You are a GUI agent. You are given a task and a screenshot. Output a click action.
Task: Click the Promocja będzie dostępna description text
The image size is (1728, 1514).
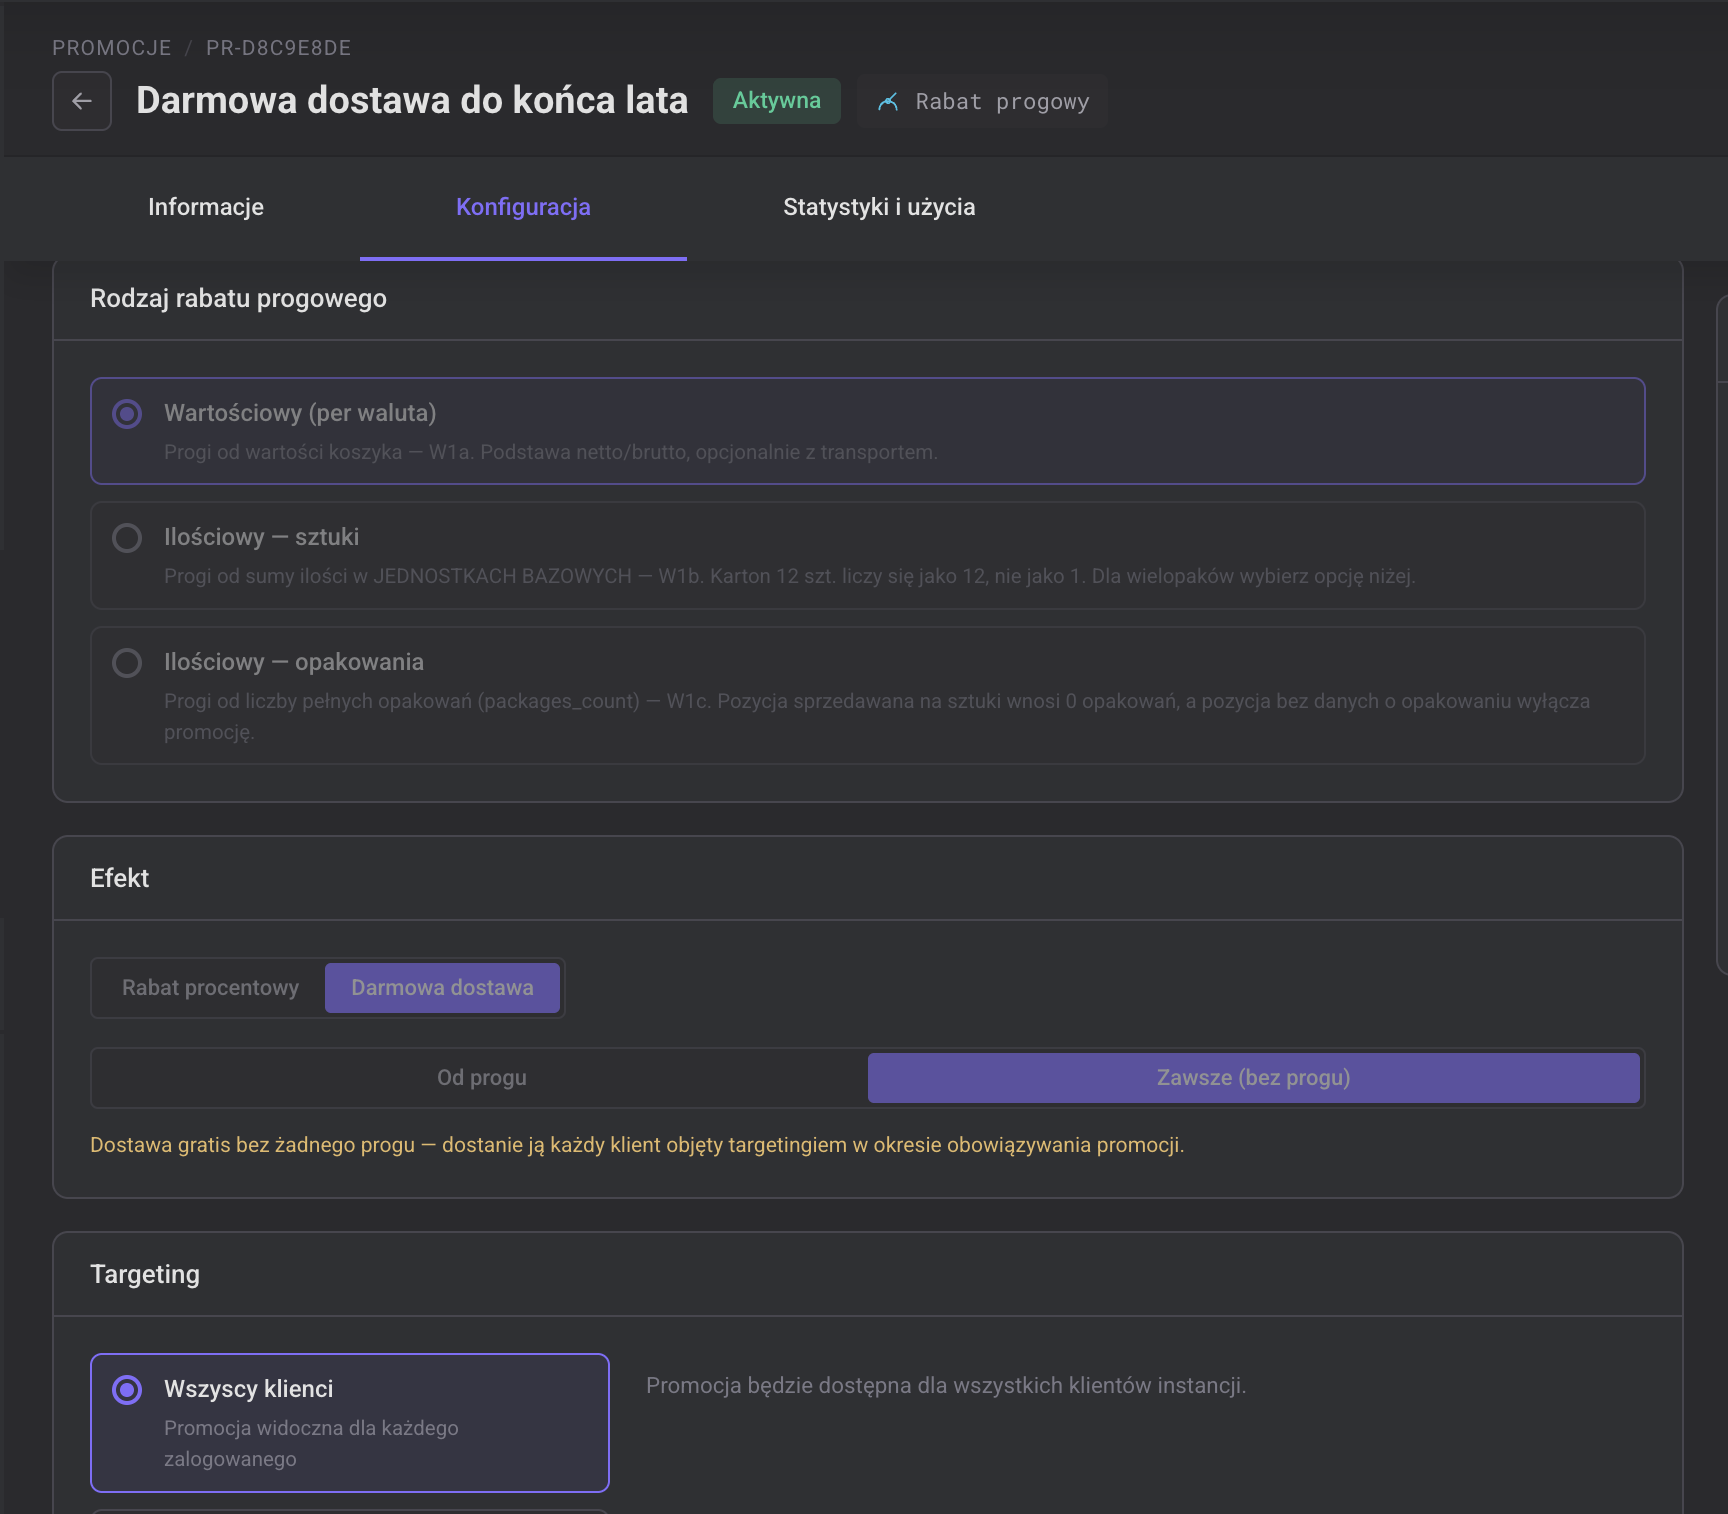[946, 1386]
